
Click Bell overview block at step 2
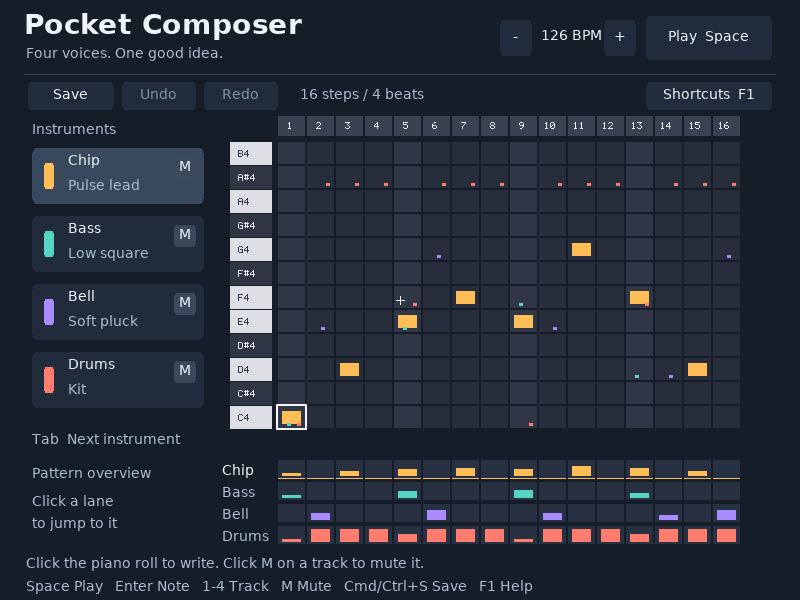point(320,516)
